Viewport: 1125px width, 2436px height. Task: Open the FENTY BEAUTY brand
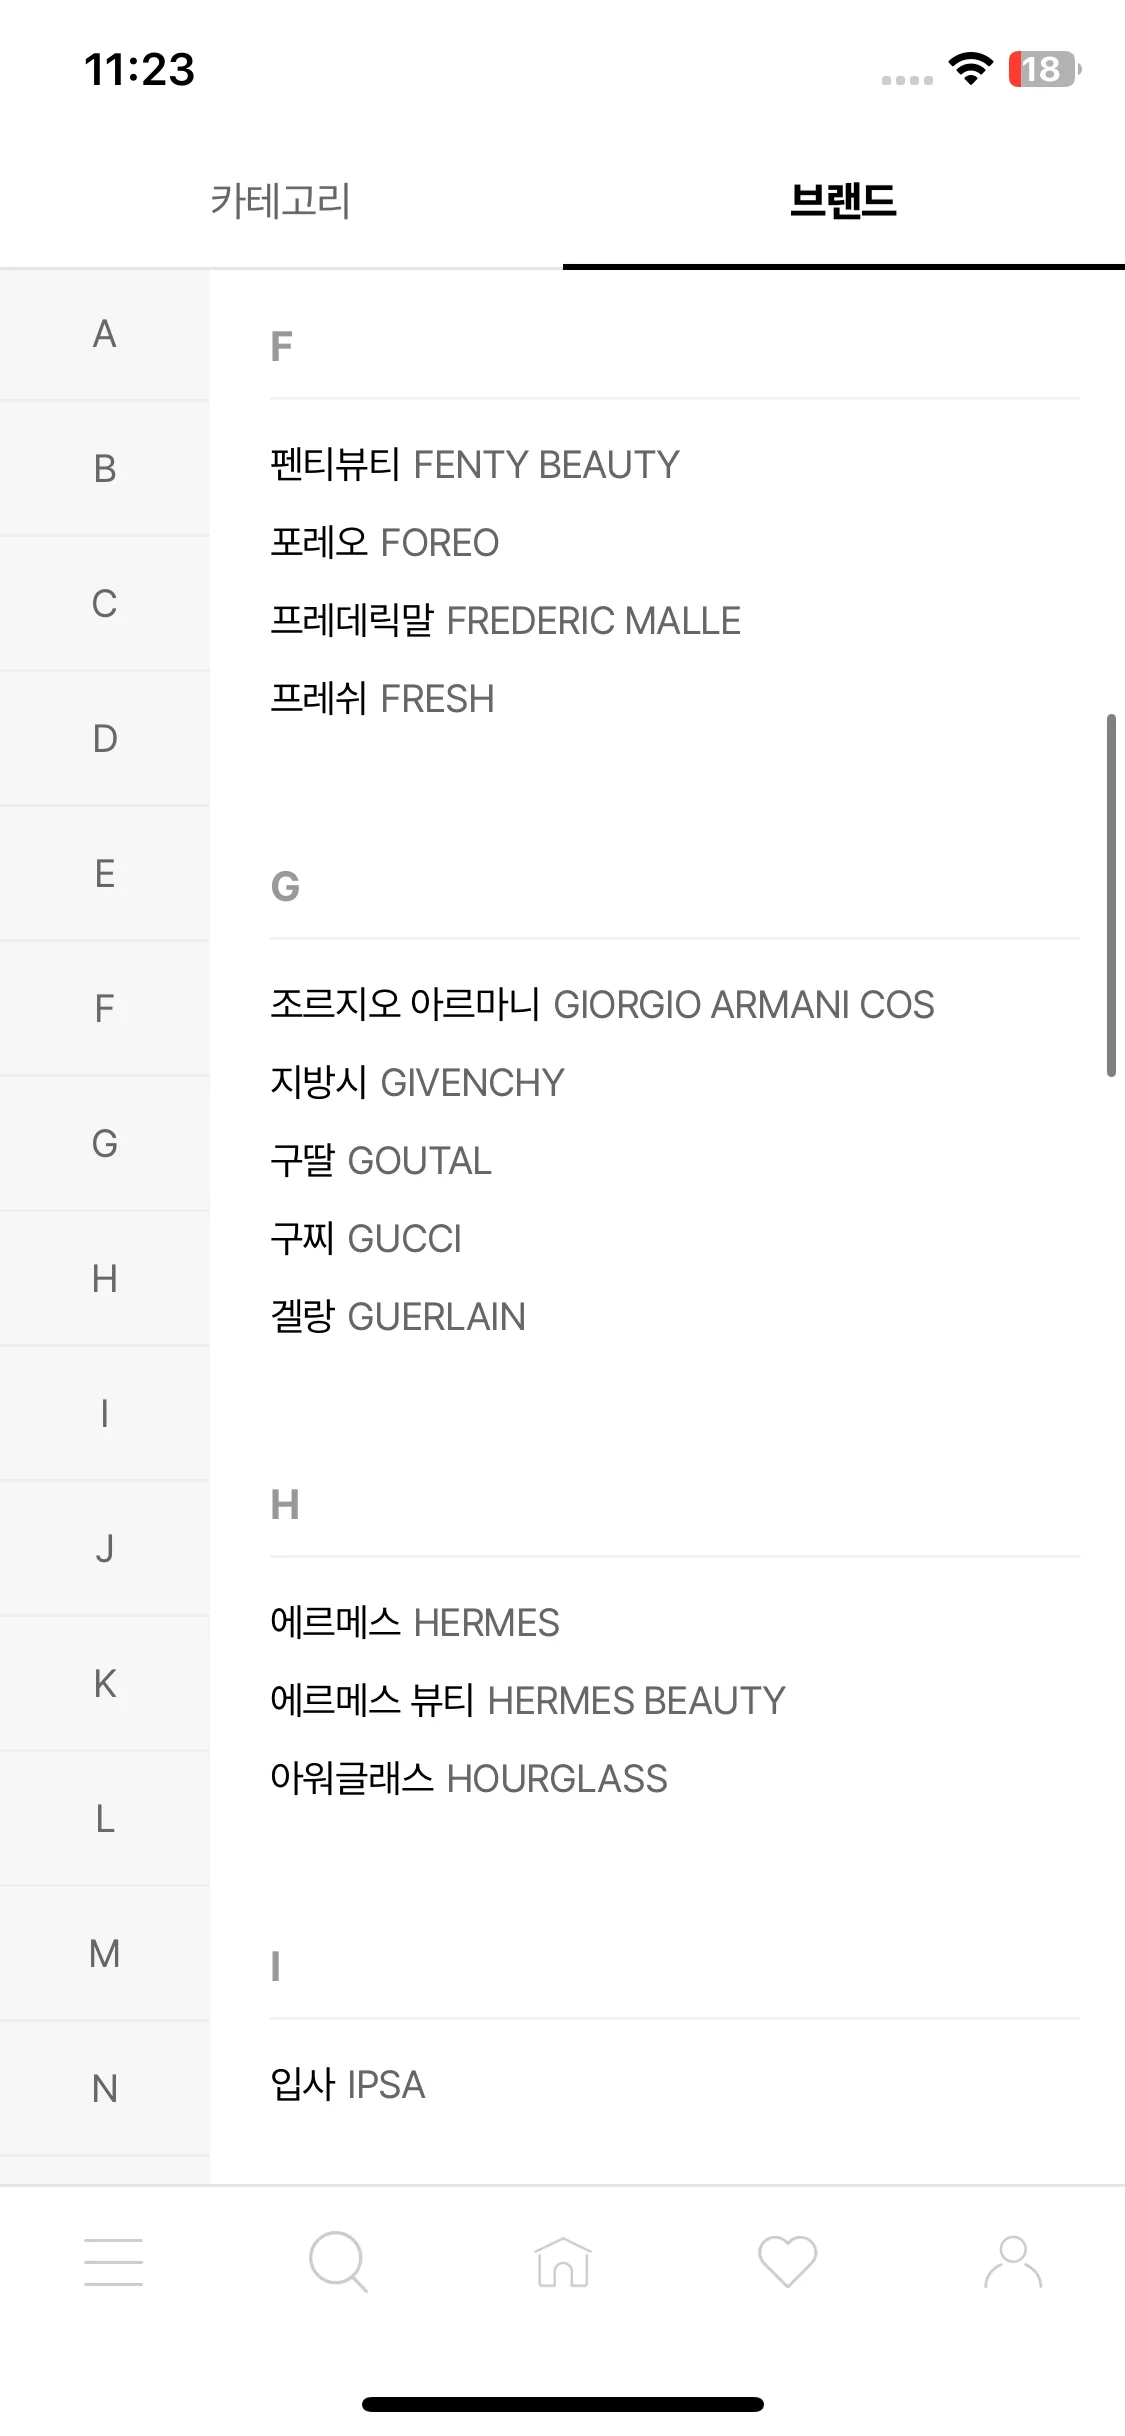tap(475, 465)
